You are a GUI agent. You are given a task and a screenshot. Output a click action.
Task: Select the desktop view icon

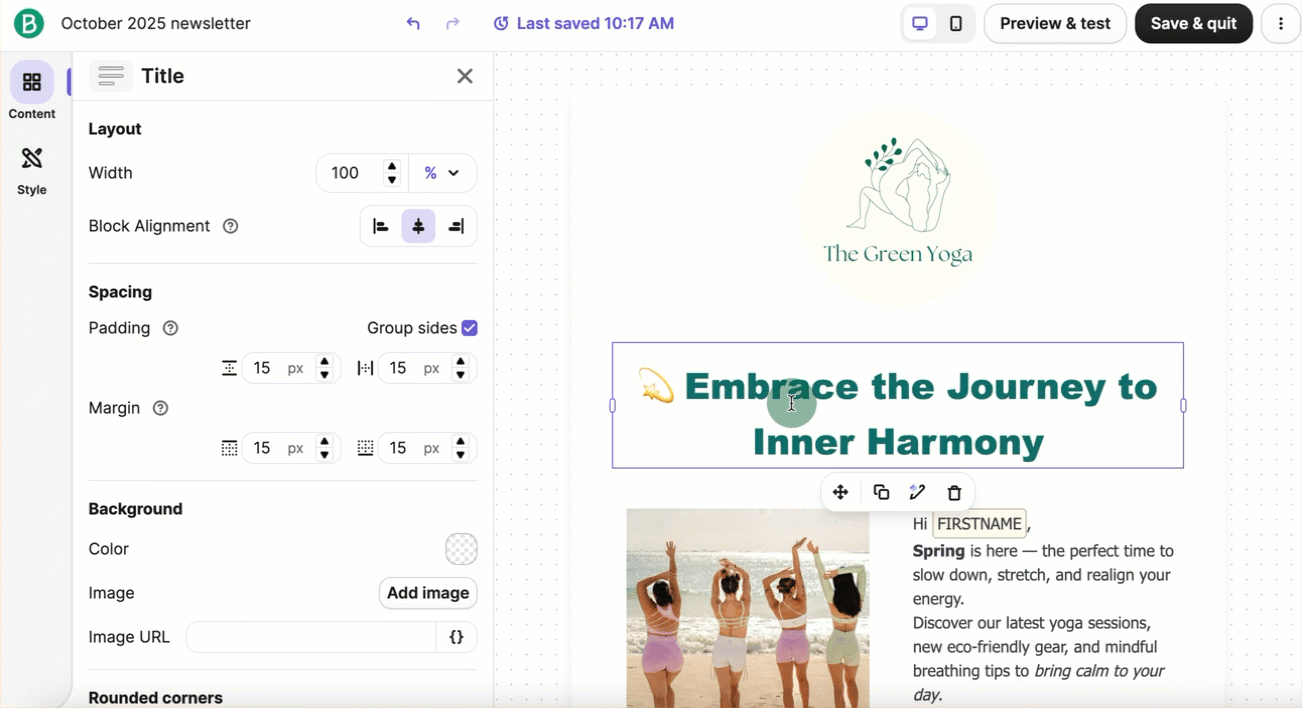(x=920, y=23)
